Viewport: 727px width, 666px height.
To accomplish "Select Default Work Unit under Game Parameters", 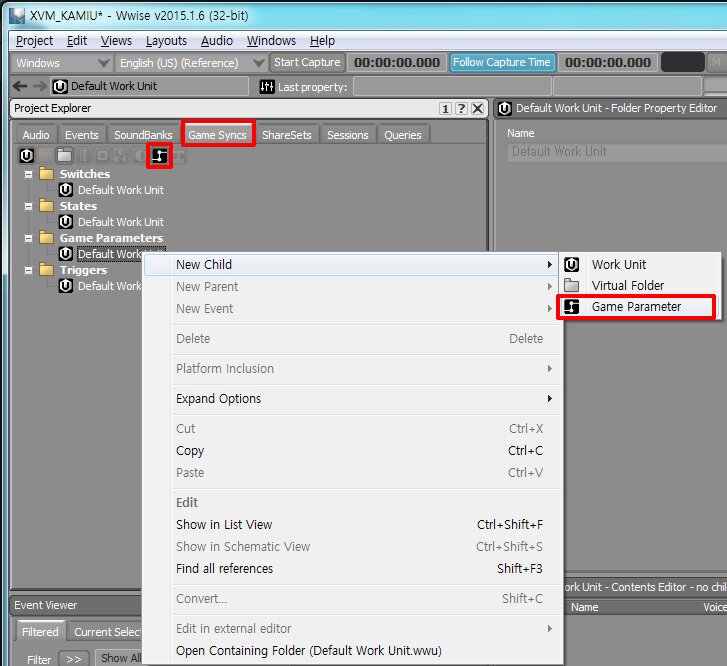I will 109,254.
